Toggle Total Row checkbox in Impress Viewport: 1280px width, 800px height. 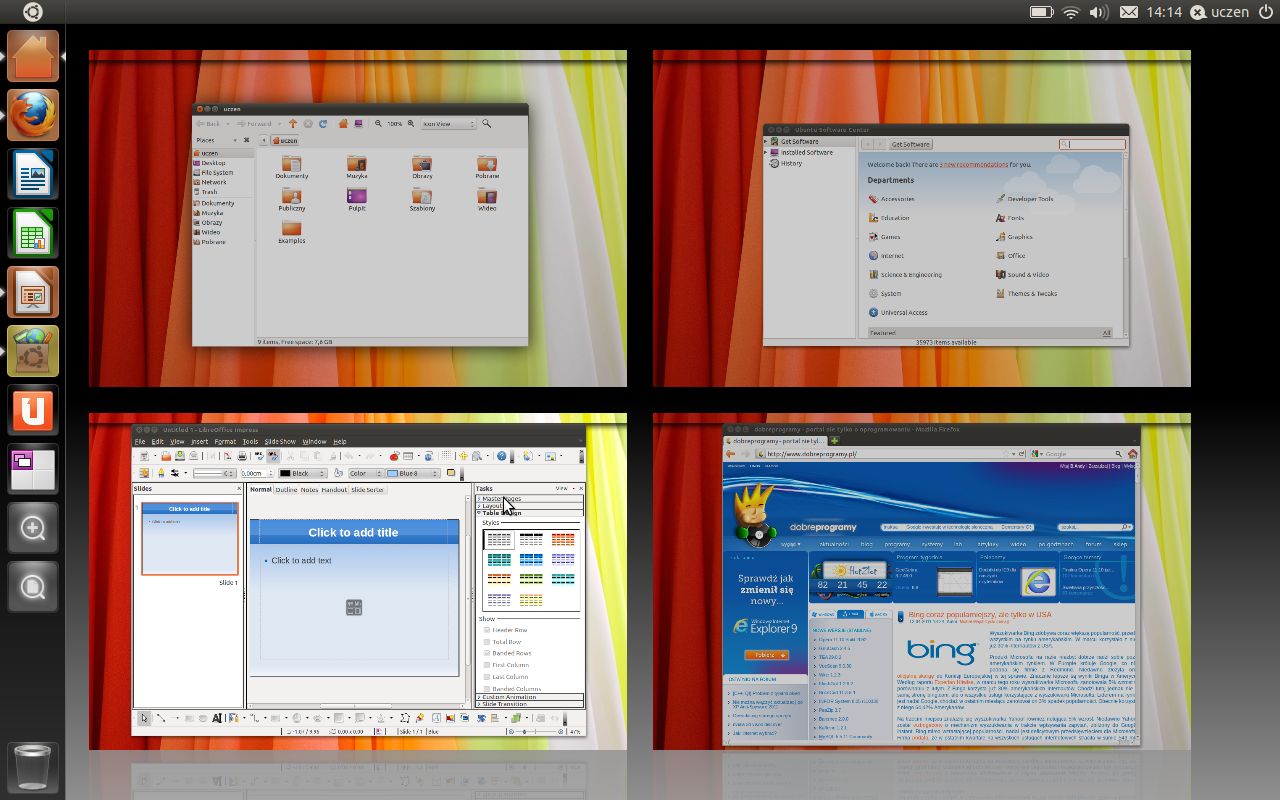(x=486, y=642)
